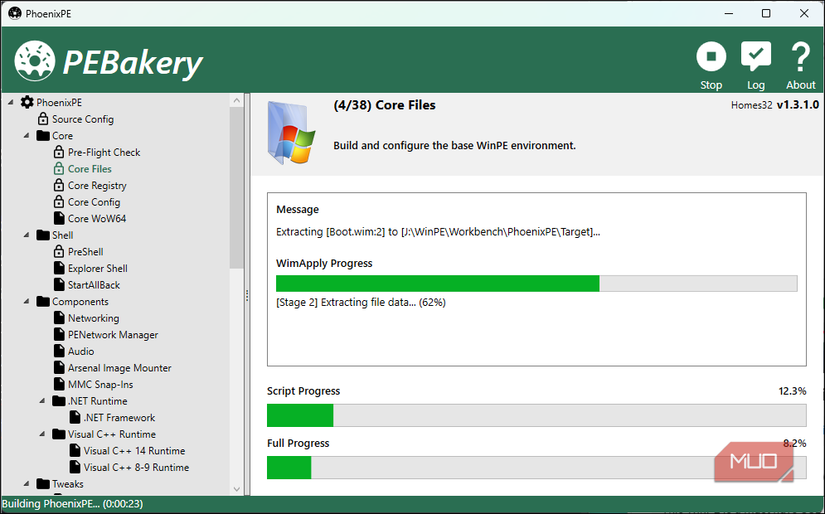Click the Script Progress bar
This screenshot has height=514, width=825.
coord(537,415)
